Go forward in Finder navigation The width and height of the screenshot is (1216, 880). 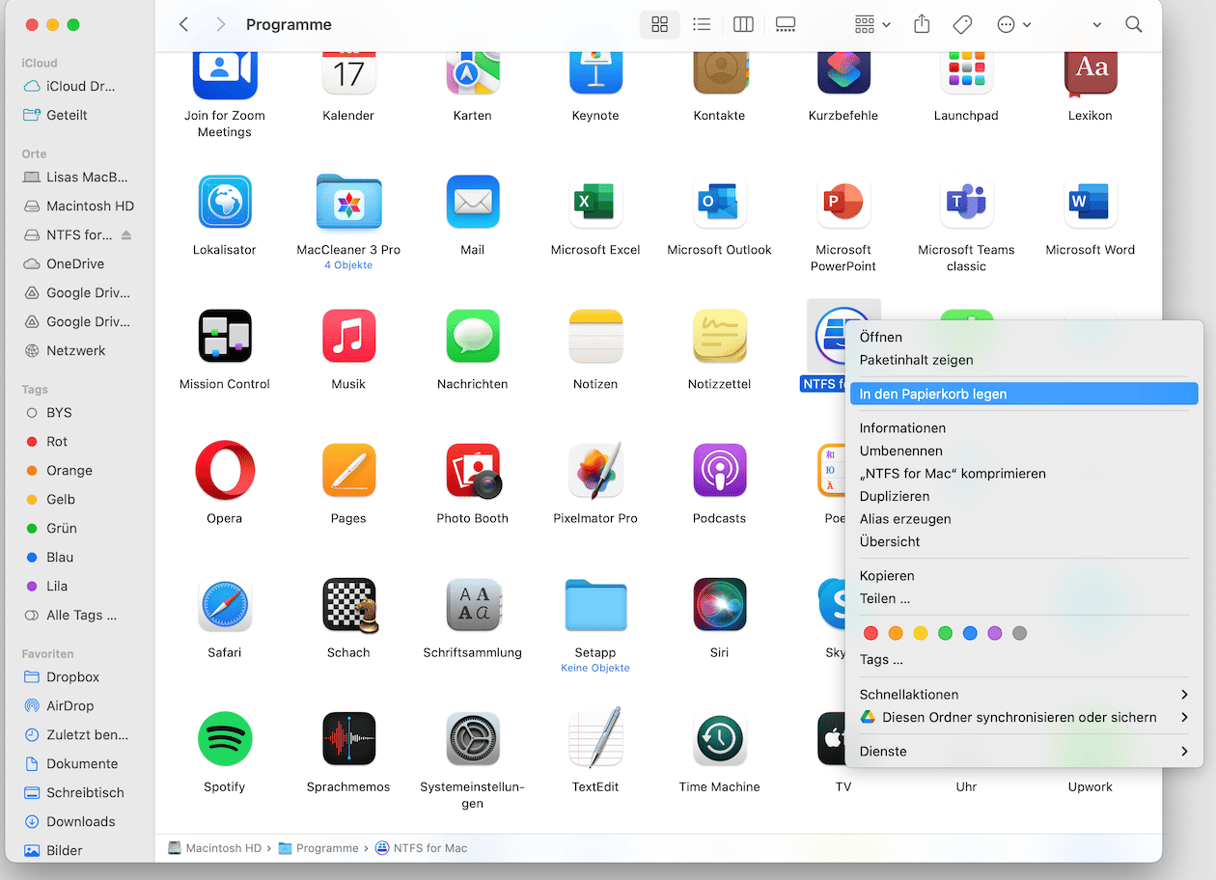click(220, 25)
